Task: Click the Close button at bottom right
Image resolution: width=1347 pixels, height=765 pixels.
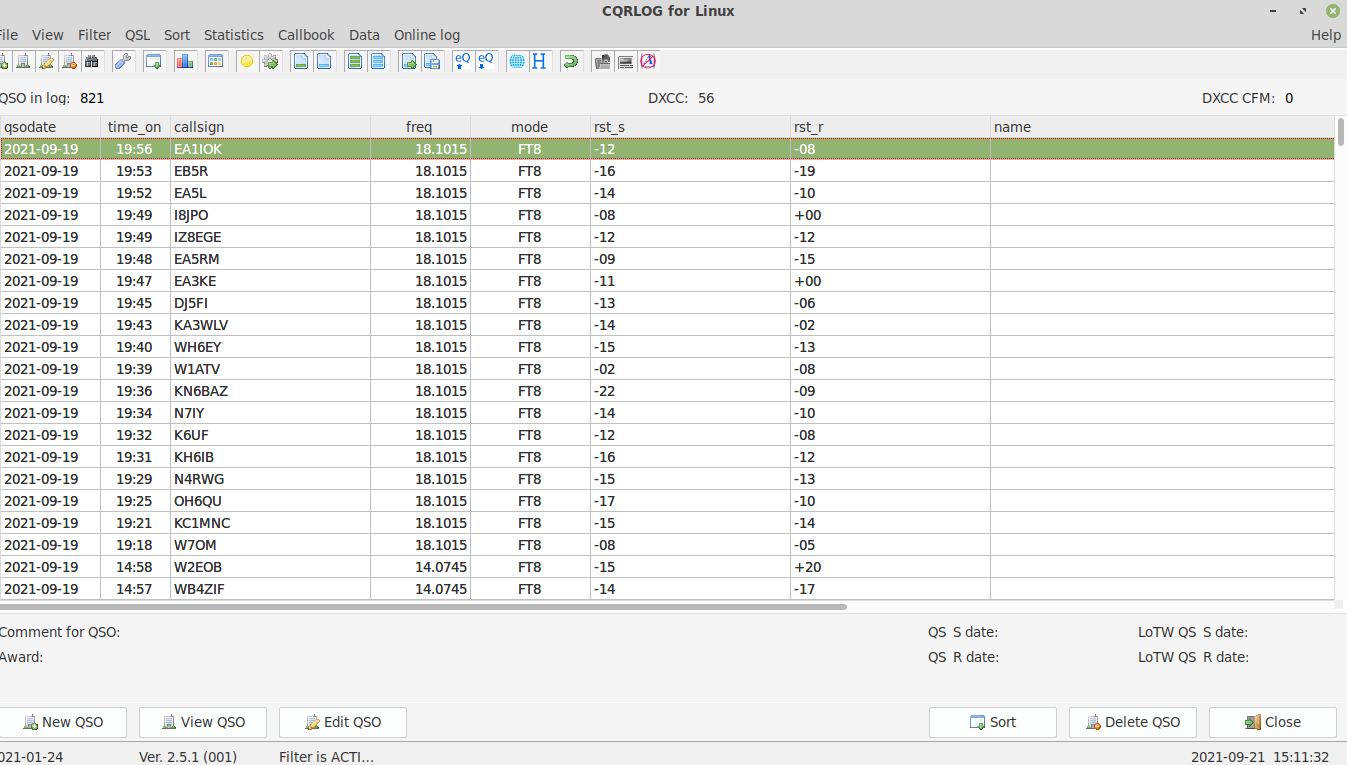Action: point(1273,722)
